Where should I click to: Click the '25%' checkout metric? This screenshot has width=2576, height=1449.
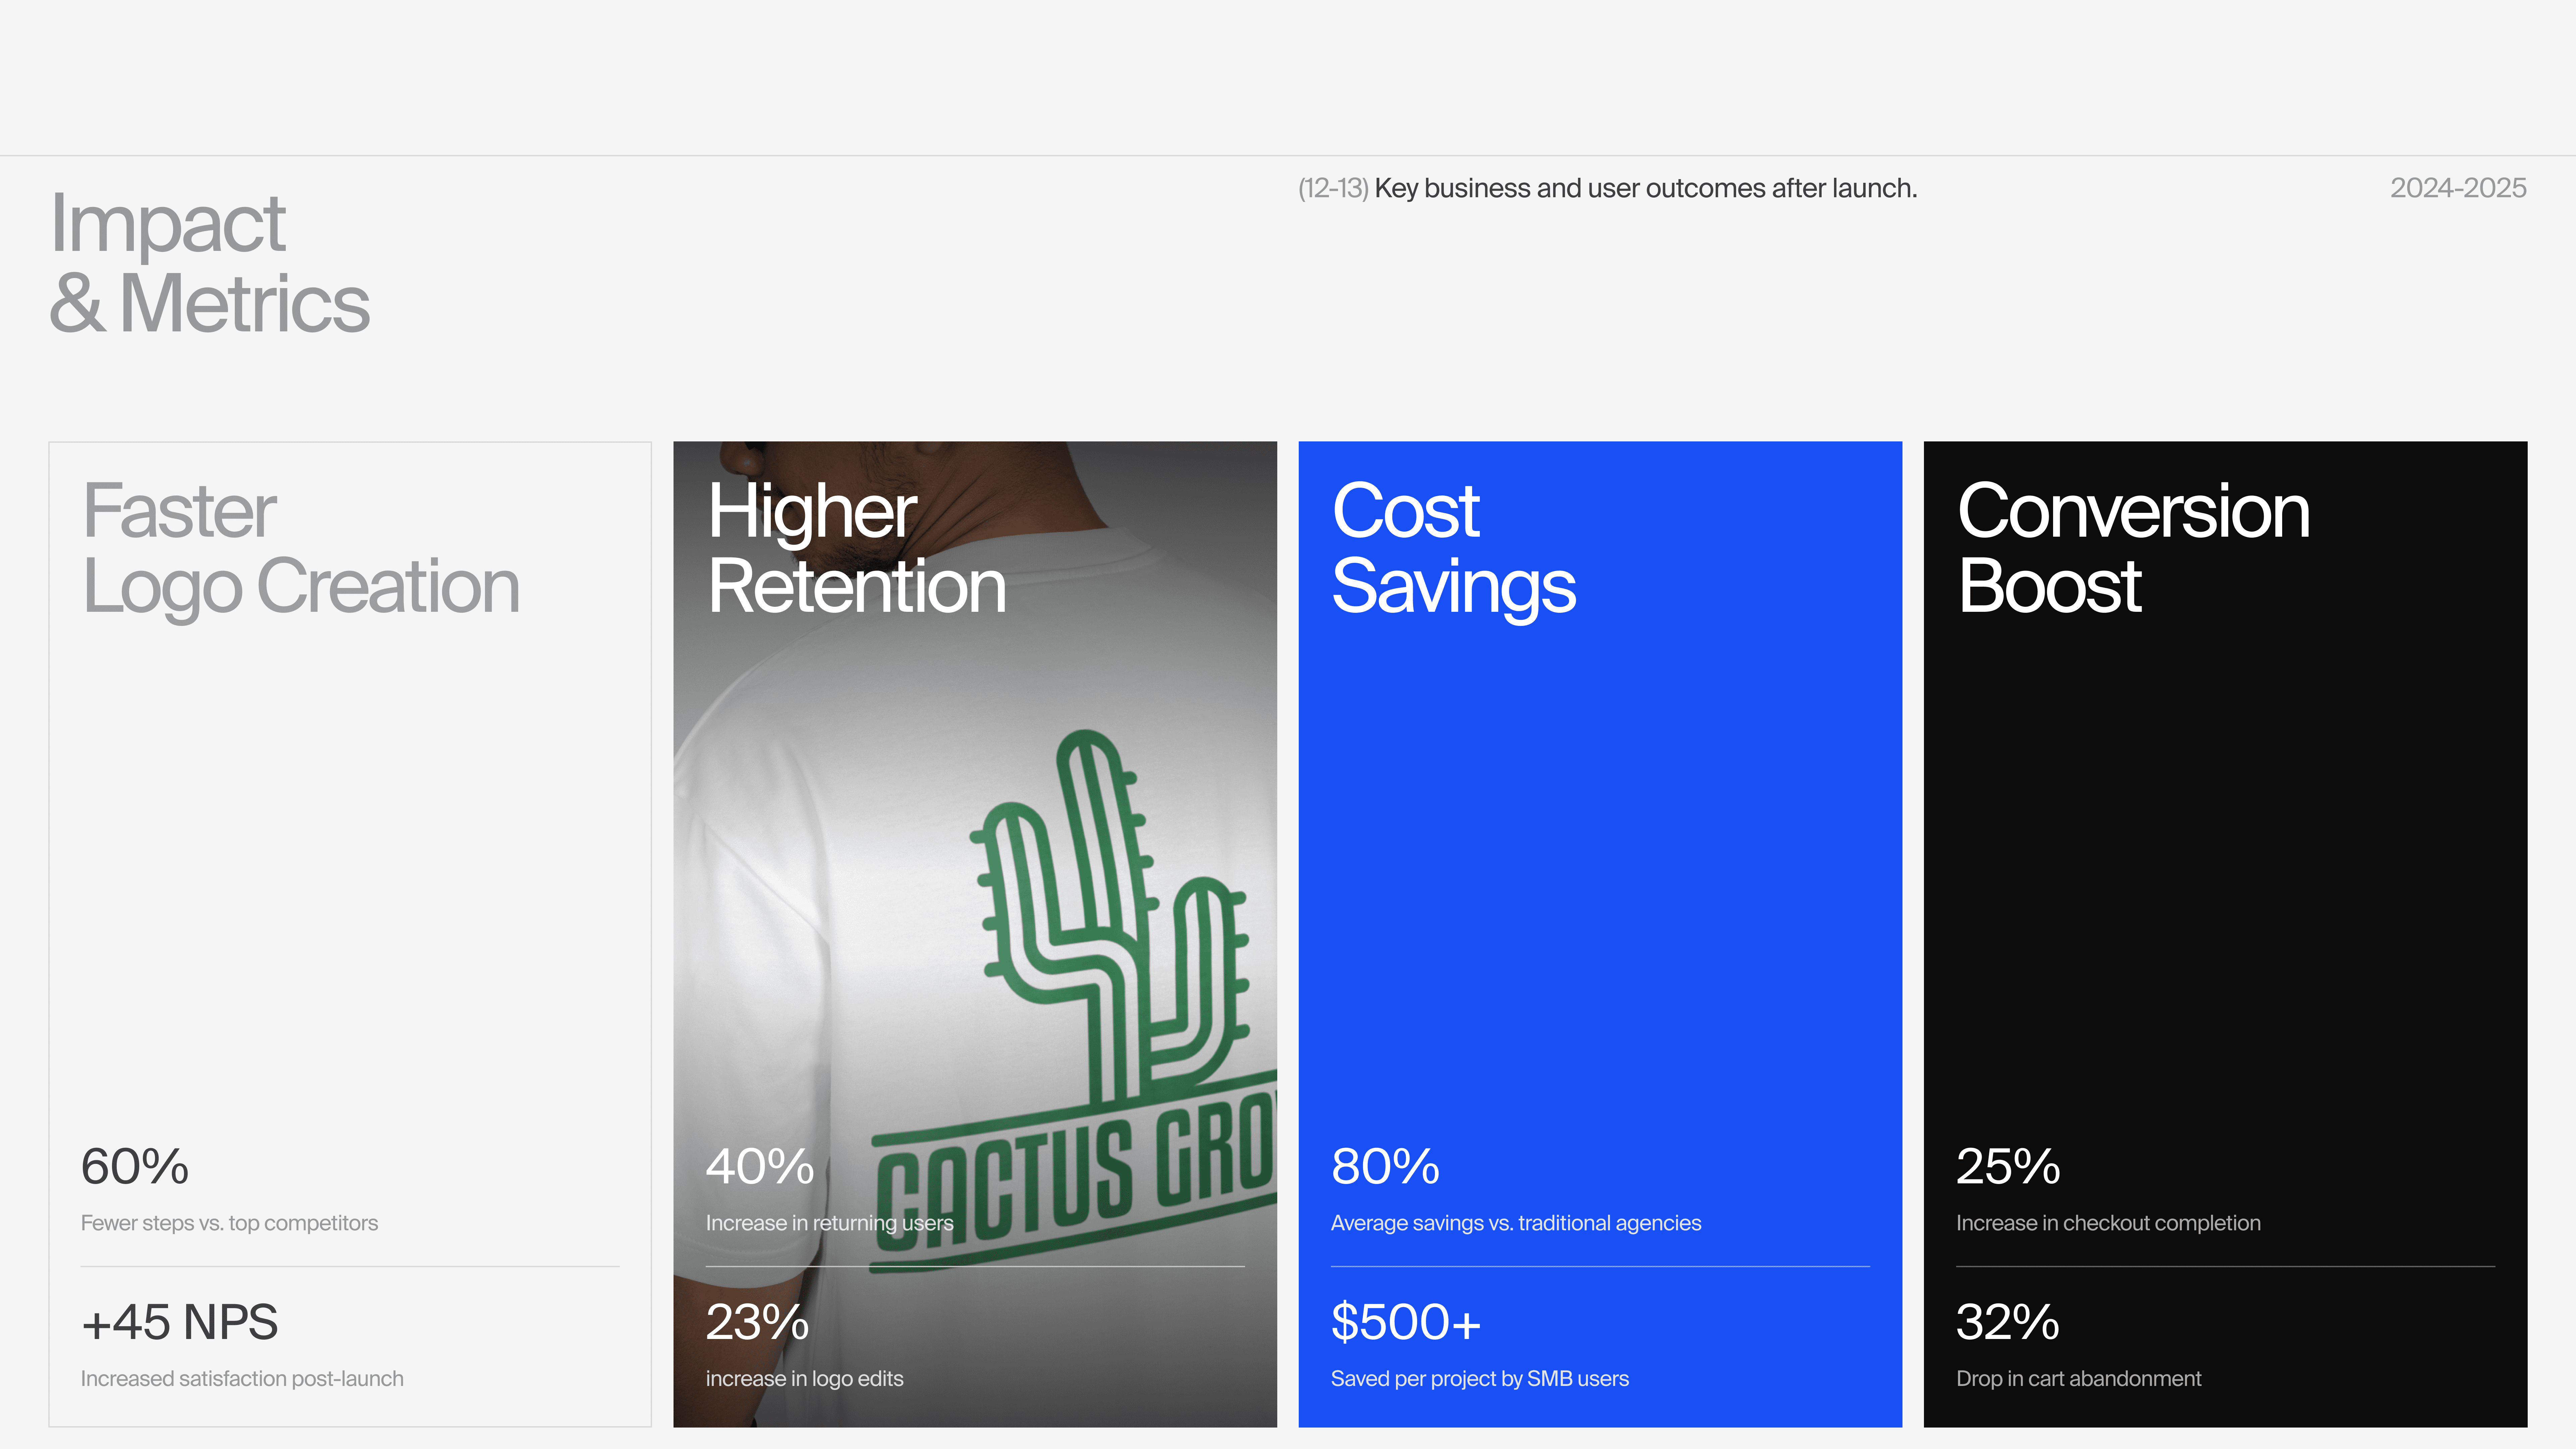click(x=2008, y=1167)
